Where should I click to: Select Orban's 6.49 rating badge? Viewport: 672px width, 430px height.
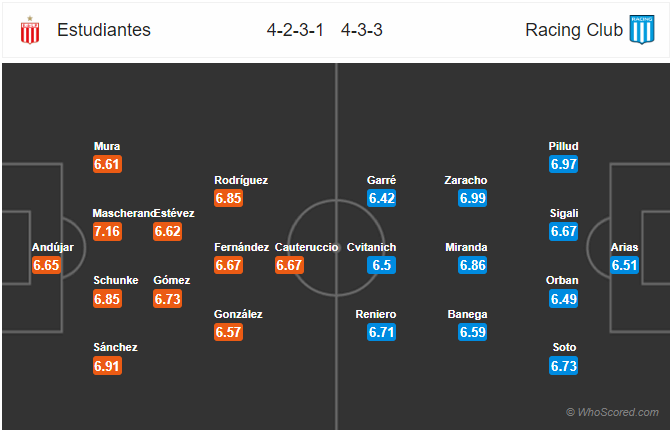[564, 299]
